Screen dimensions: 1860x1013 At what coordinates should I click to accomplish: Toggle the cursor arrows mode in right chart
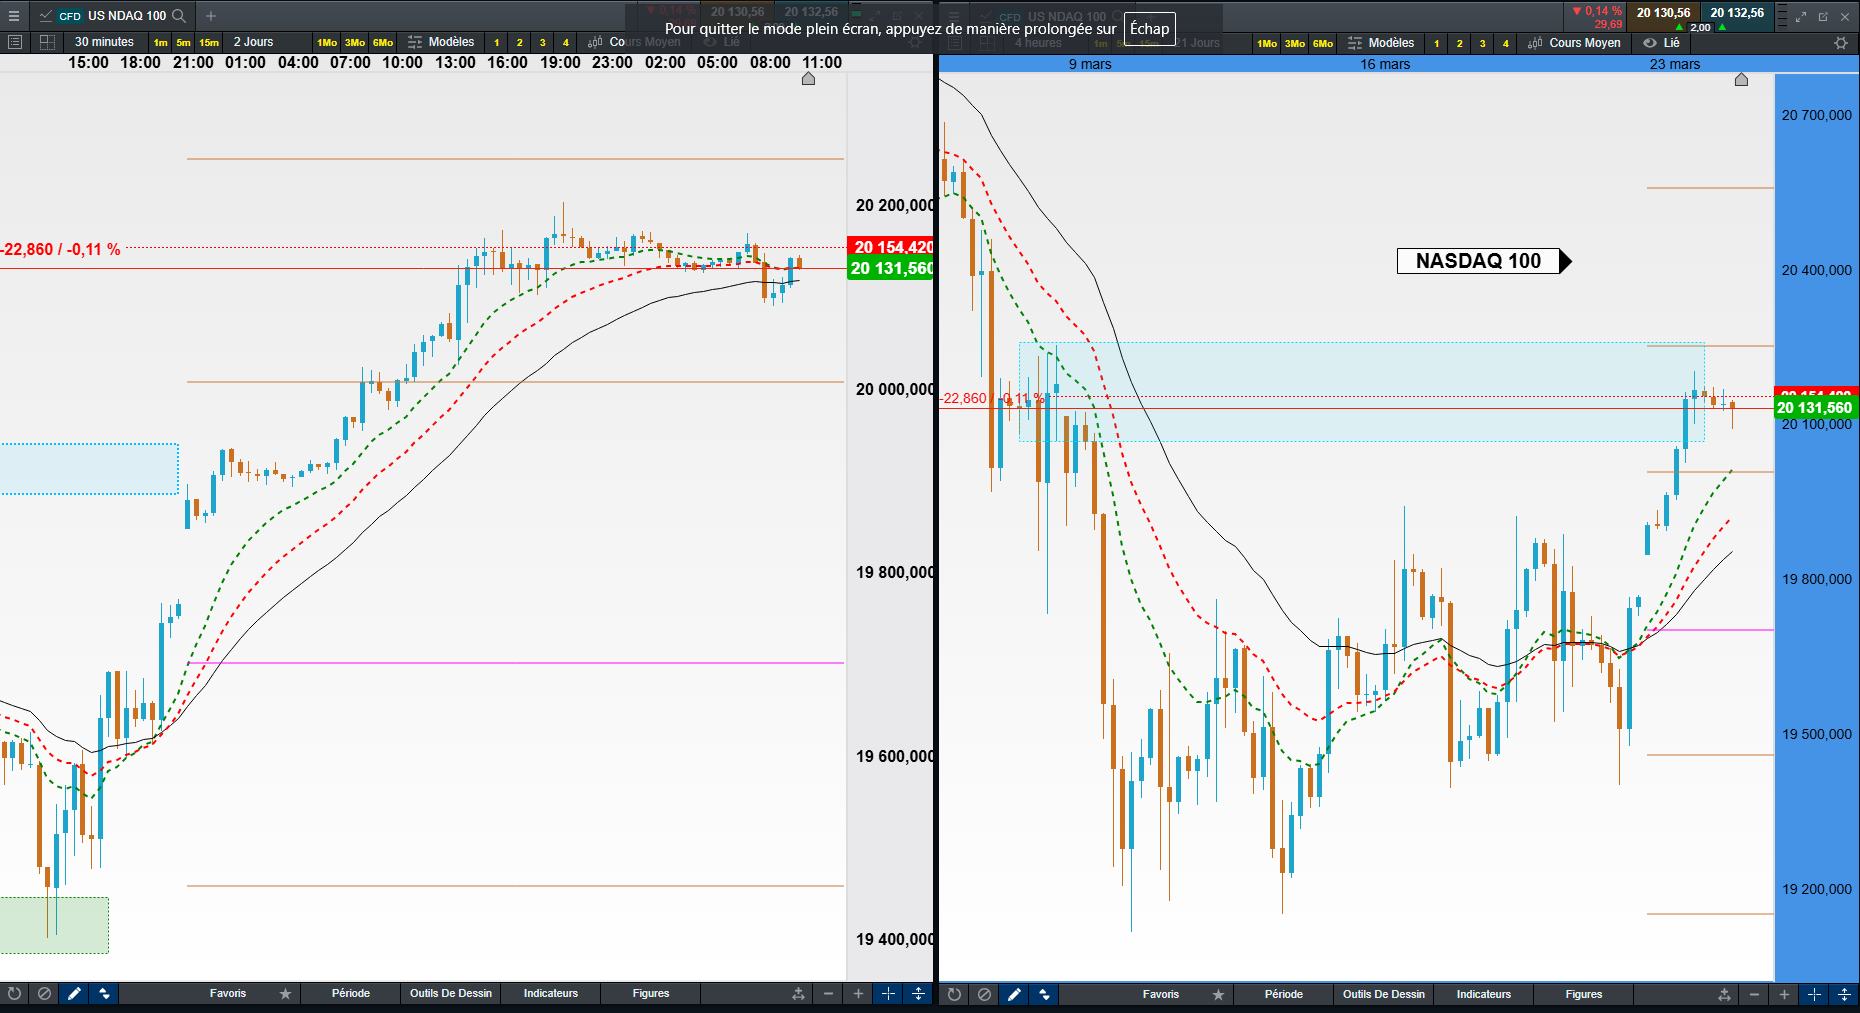[x=1044, y=994]
